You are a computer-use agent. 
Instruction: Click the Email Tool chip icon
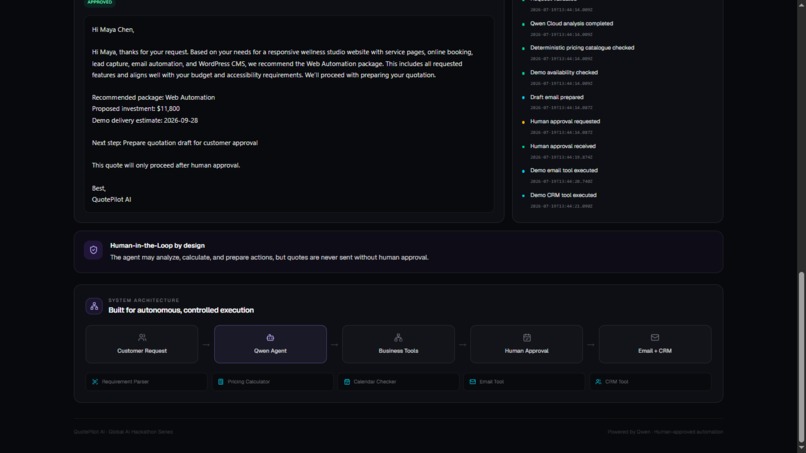[x=473, y=382]
